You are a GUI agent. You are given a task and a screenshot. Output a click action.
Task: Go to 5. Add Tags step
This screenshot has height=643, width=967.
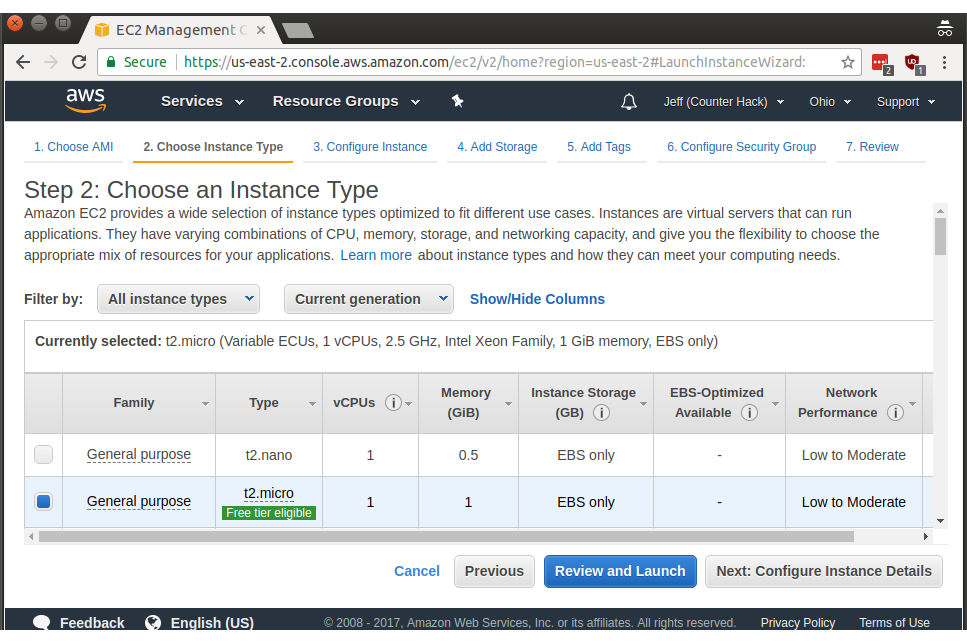point(599,147)
